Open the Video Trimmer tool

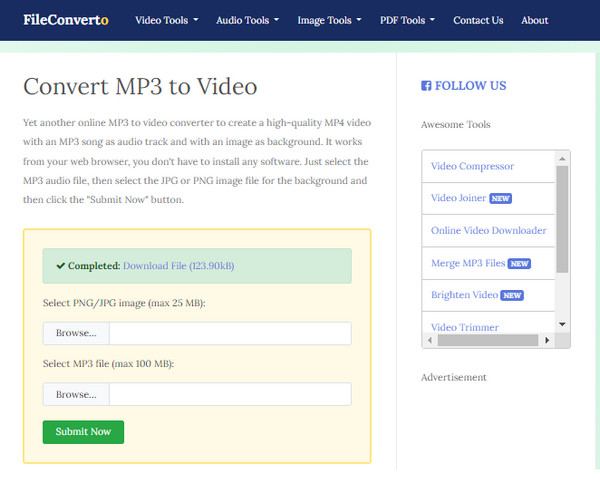[x=465, y=328]
